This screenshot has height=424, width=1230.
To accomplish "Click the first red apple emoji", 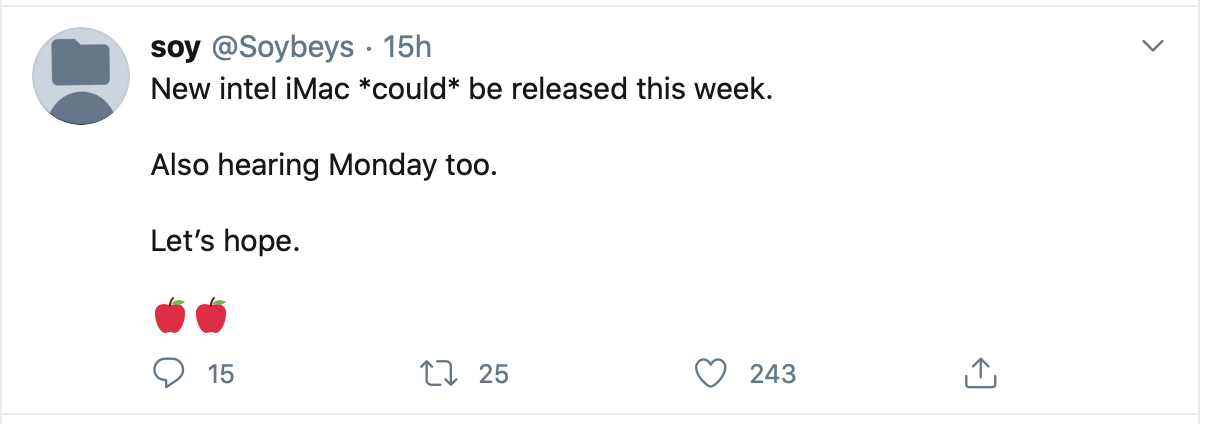I will coord(170,316).
